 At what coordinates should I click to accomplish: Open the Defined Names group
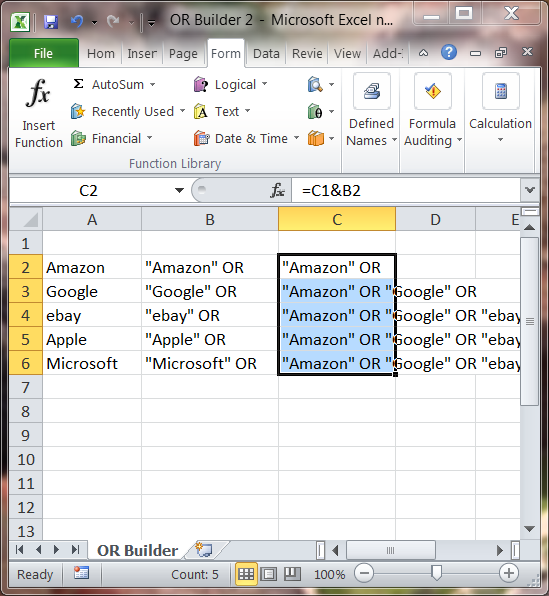[x=371, y=110]
